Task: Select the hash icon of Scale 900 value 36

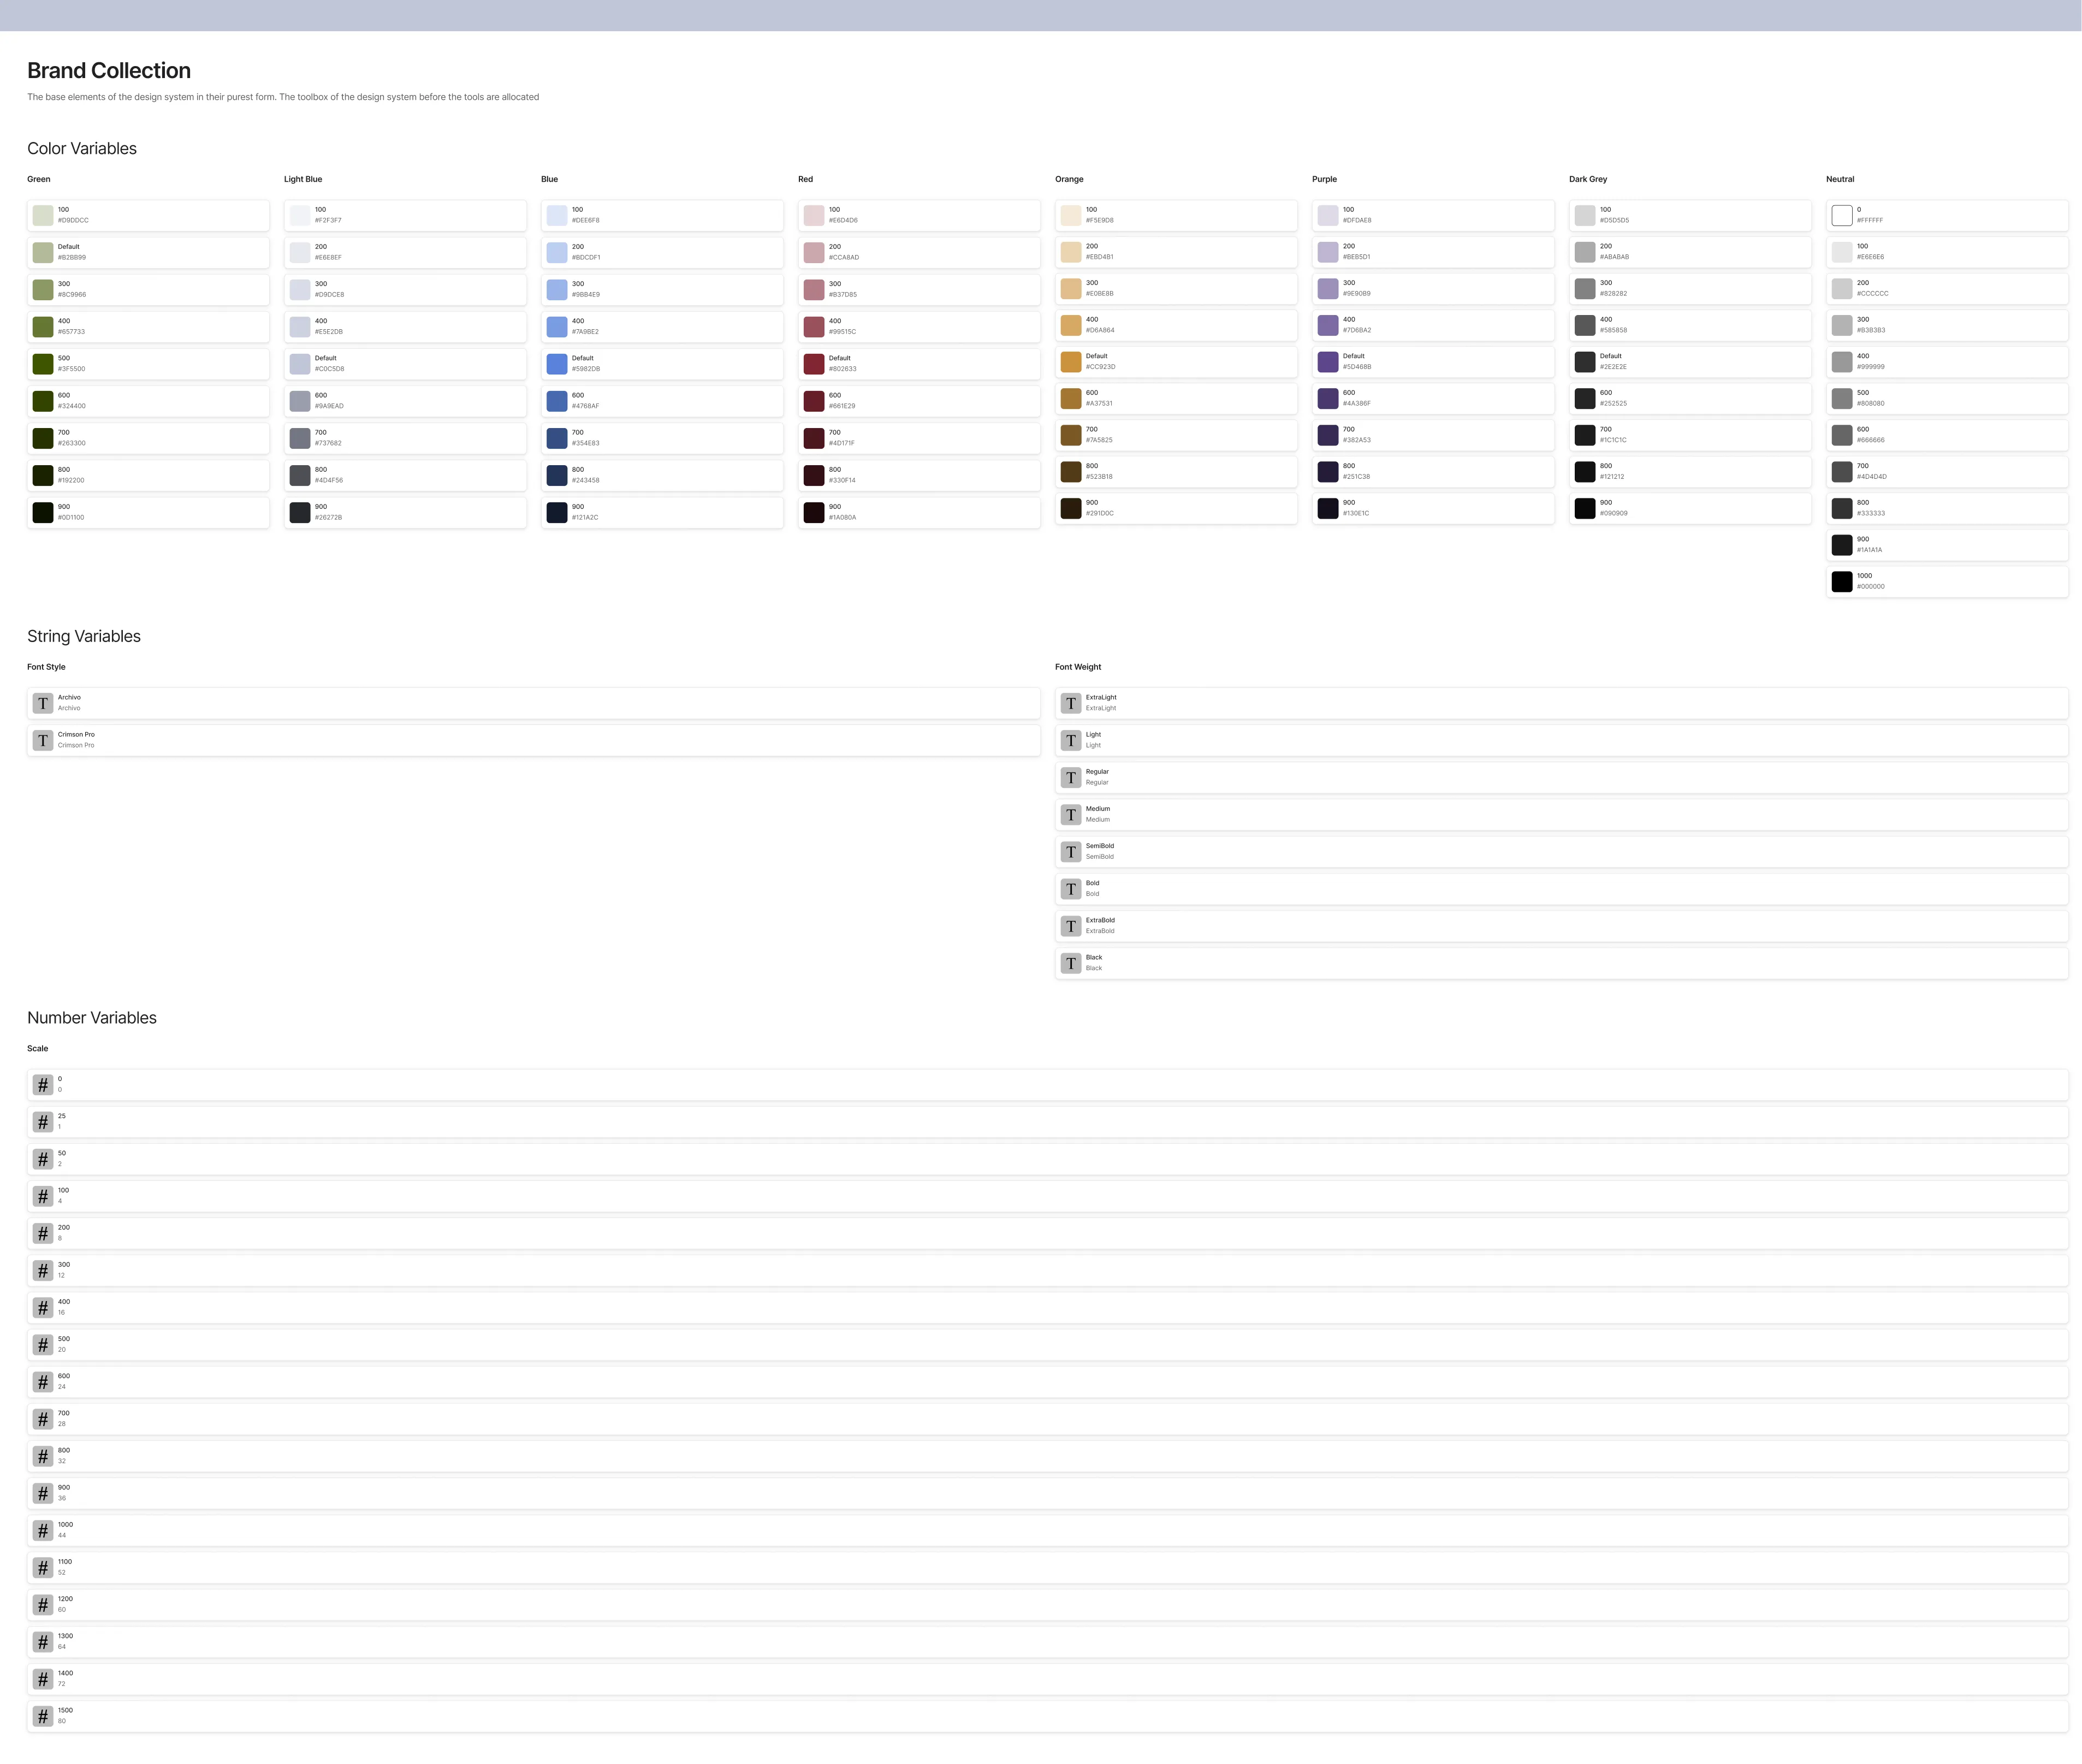Action: tap(43, 1493)
